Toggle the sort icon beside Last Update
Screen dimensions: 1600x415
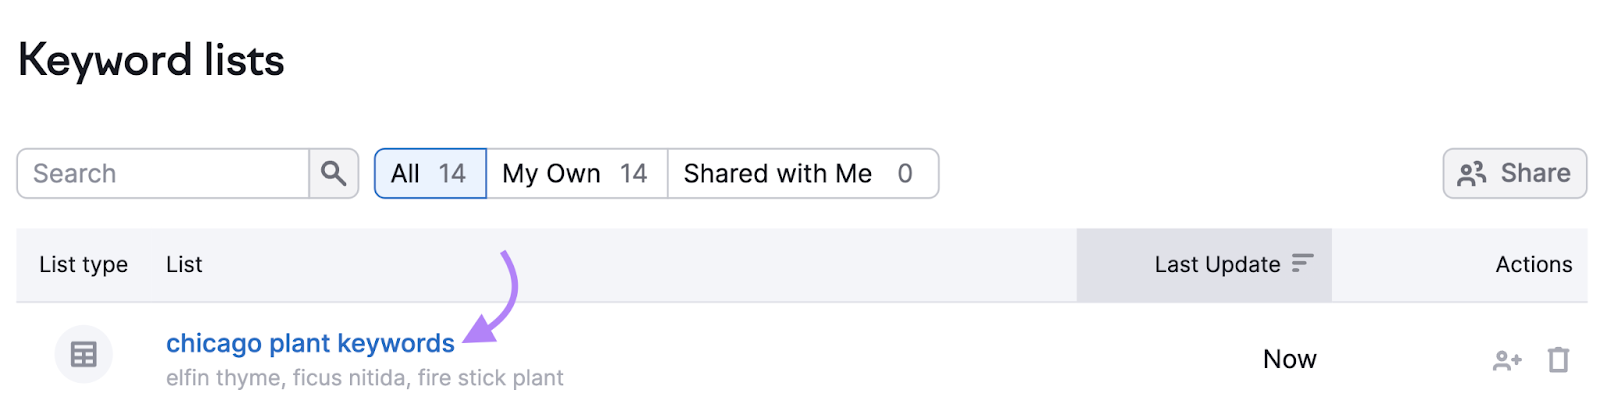pyautogui.click(x=1301, y=264)
